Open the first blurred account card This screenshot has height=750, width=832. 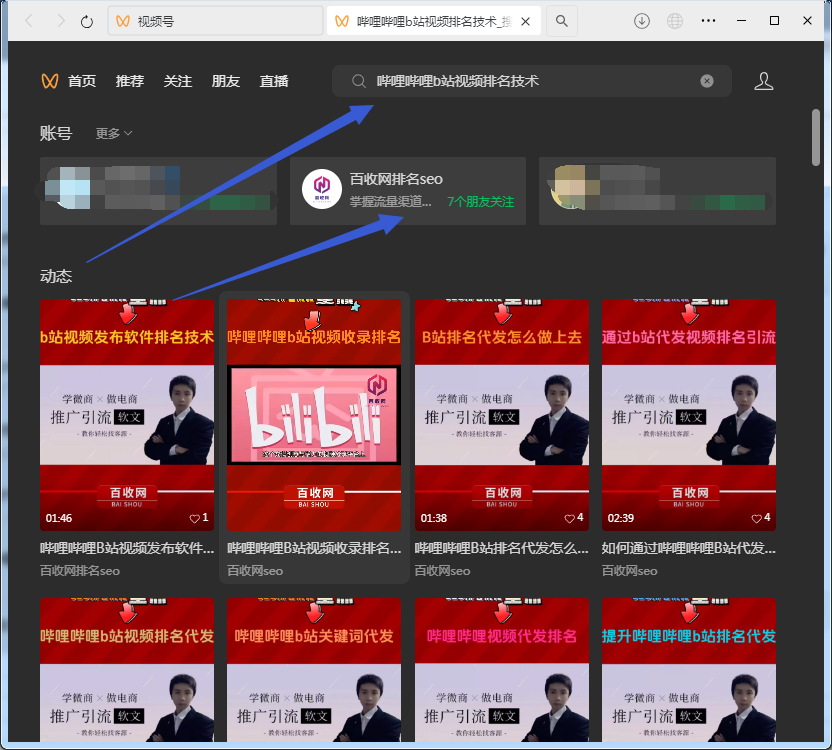click(158, 191)
